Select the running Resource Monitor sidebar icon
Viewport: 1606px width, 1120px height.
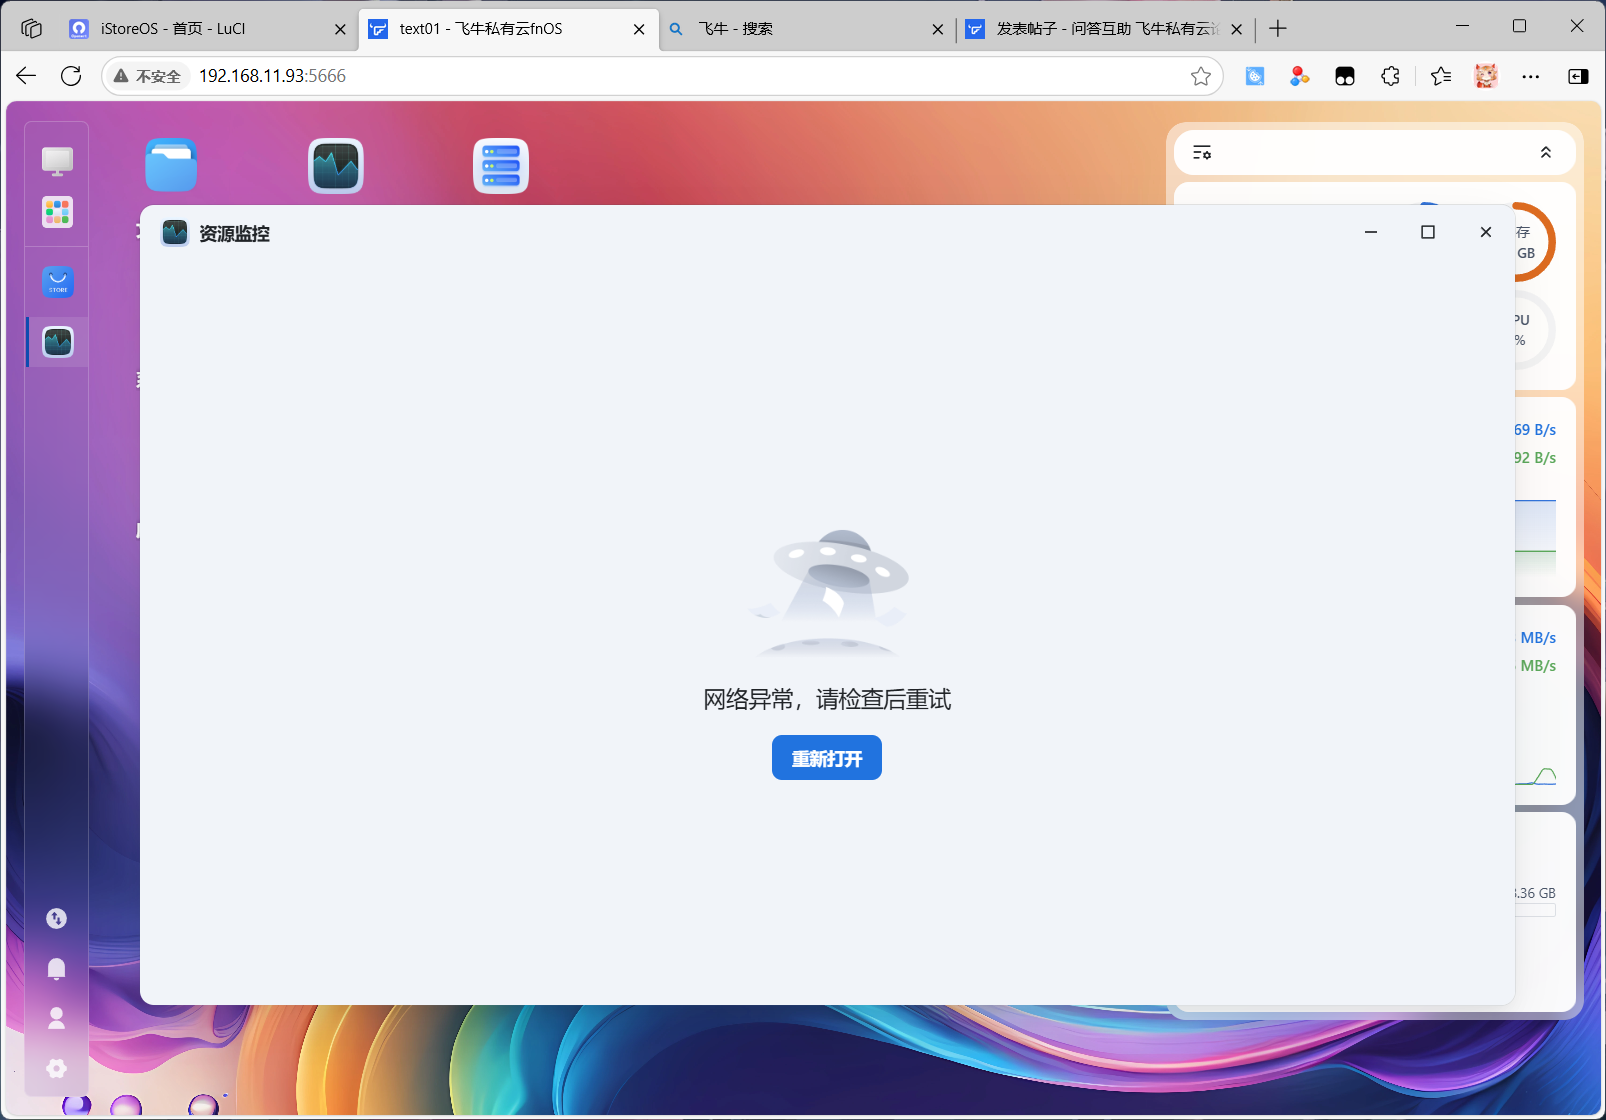57,342
